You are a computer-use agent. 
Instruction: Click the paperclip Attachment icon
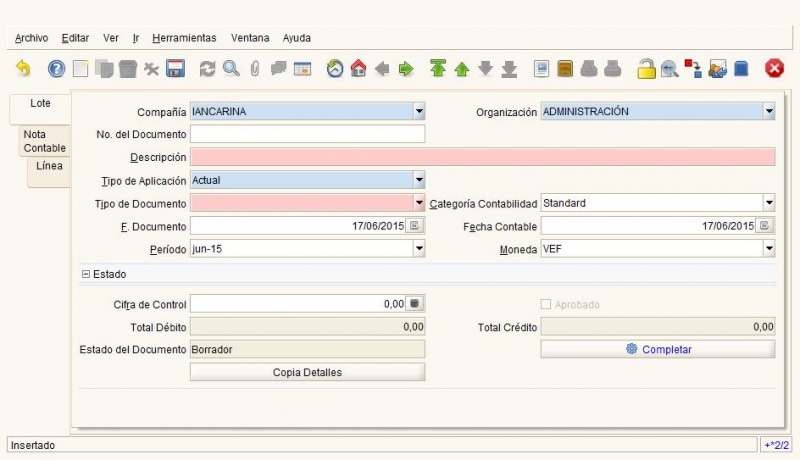255,69
